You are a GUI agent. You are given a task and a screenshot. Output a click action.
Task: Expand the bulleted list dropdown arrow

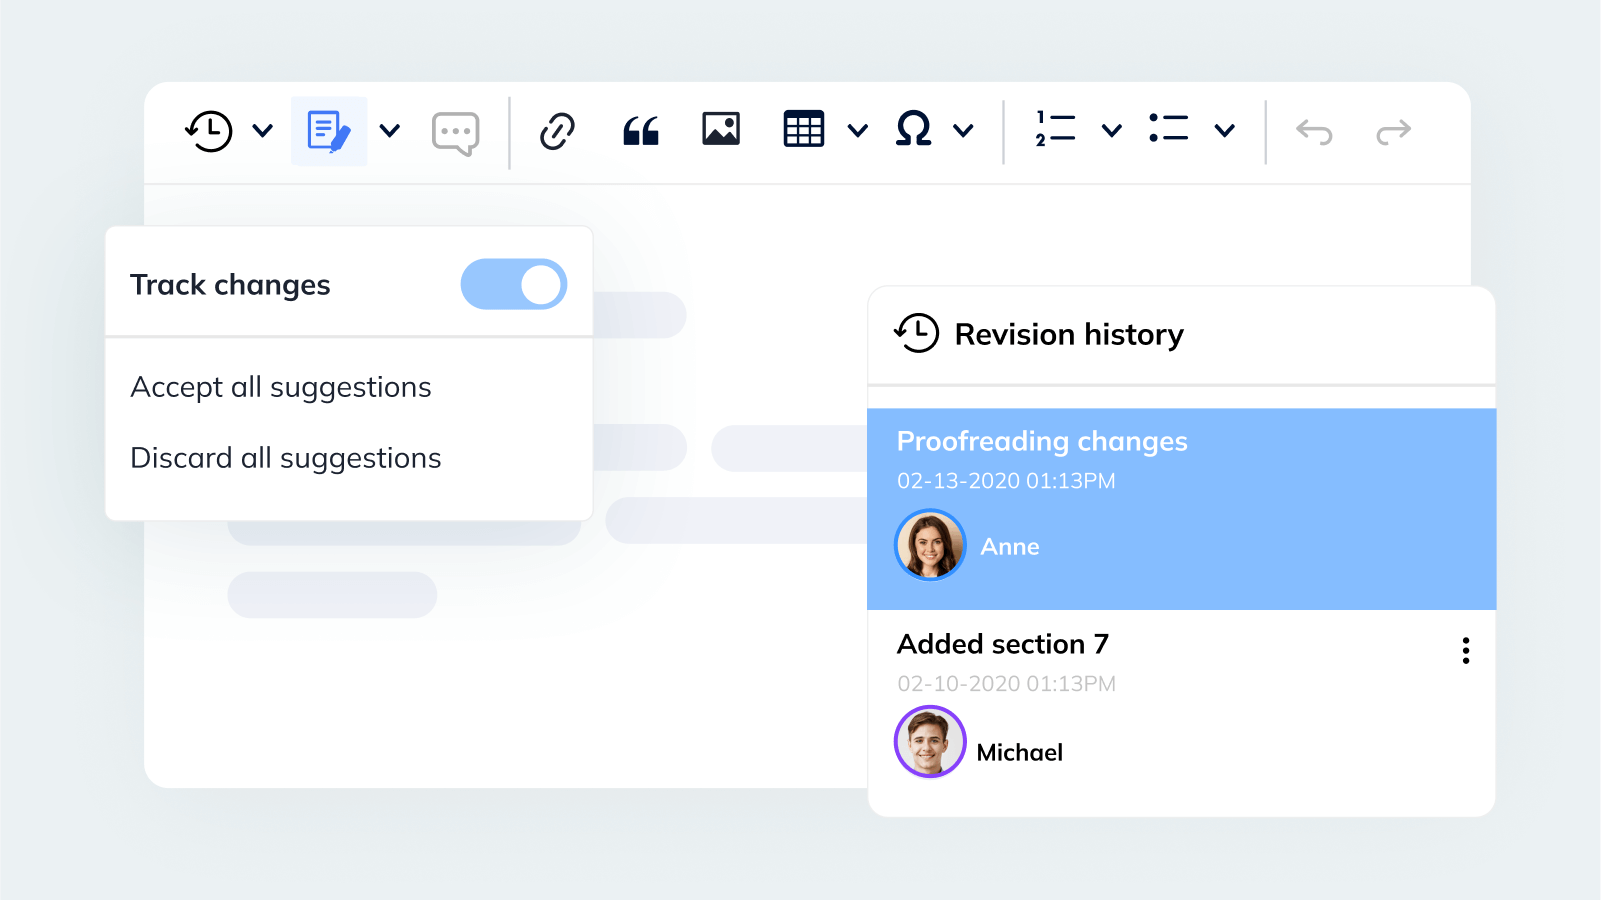coord(1225,130)
